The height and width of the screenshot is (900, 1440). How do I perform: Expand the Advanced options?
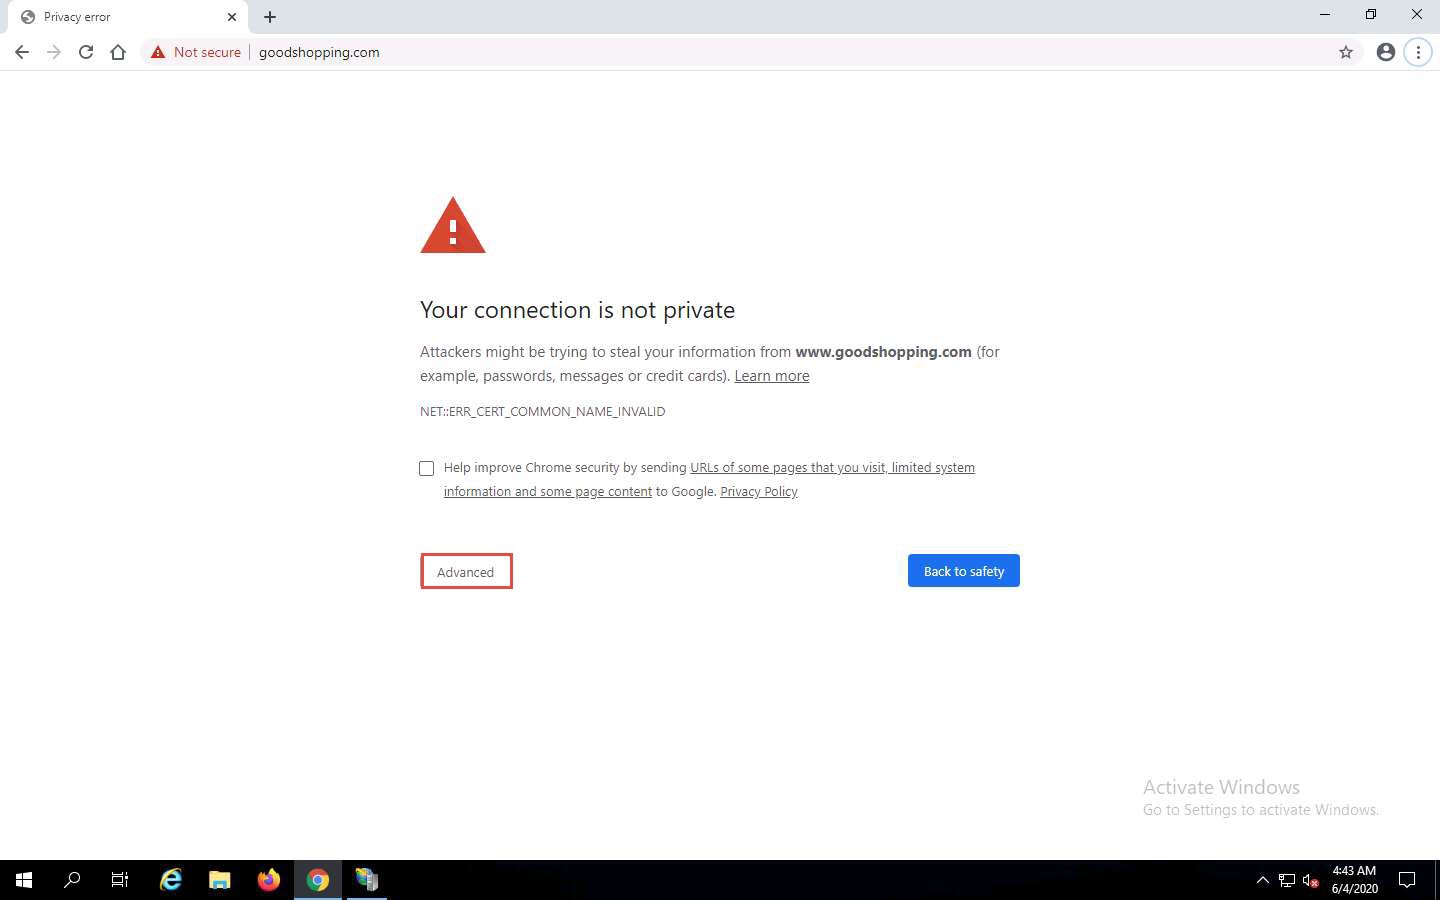[466, 572]
